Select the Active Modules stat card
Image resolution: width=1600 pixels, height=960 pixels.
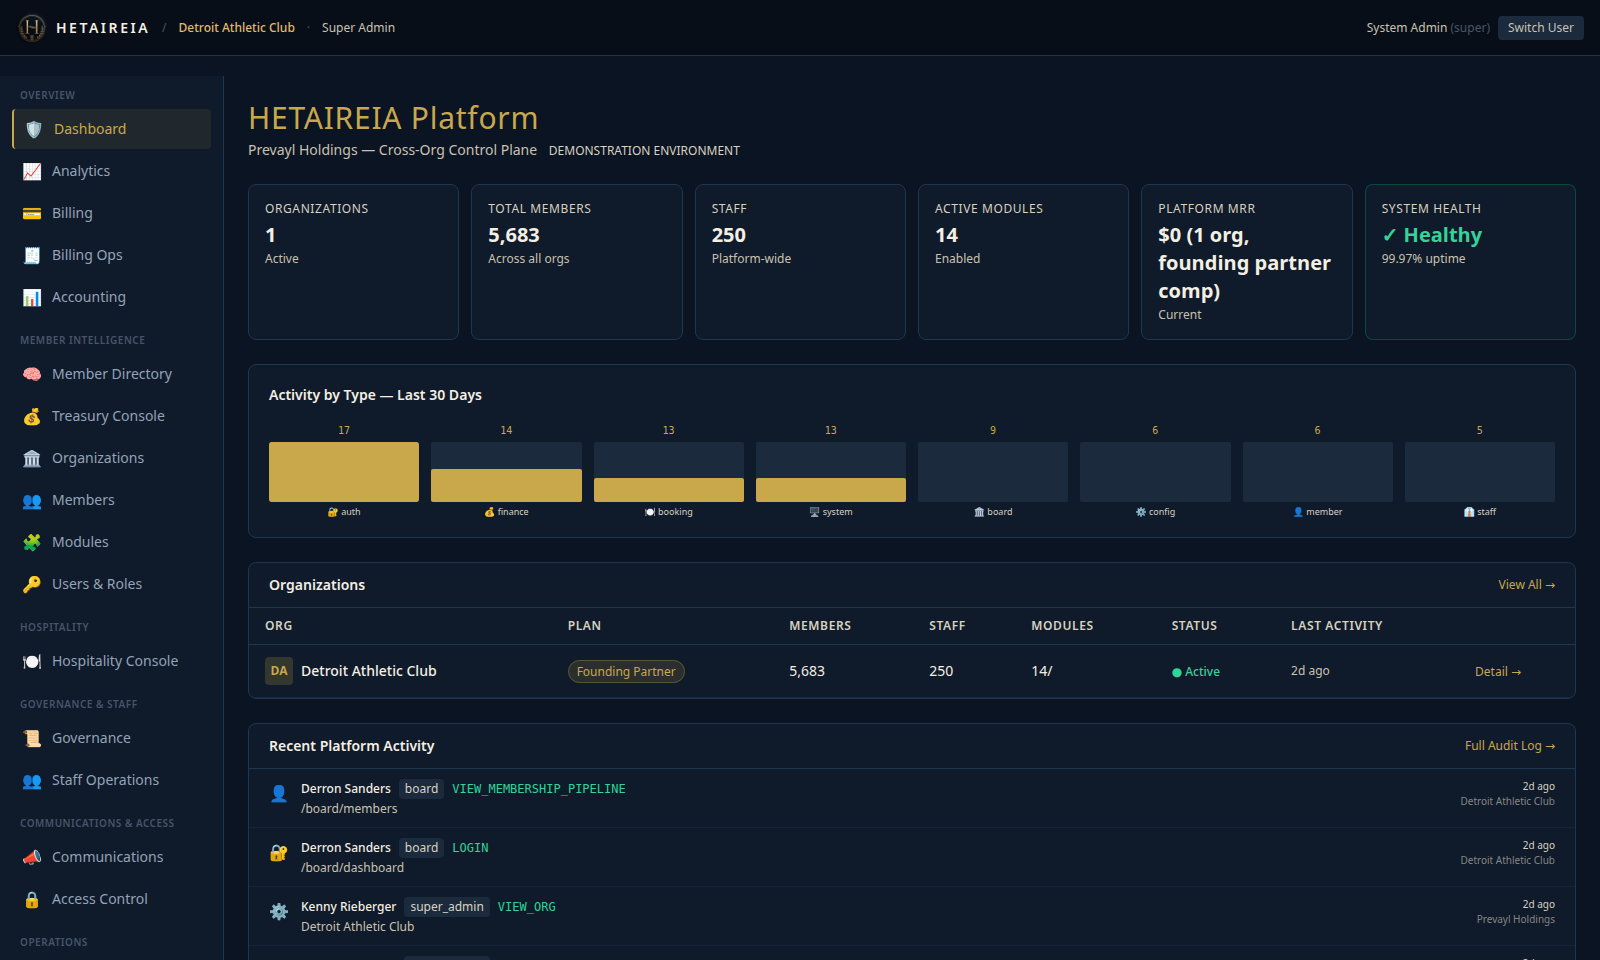coord(1023,262)
